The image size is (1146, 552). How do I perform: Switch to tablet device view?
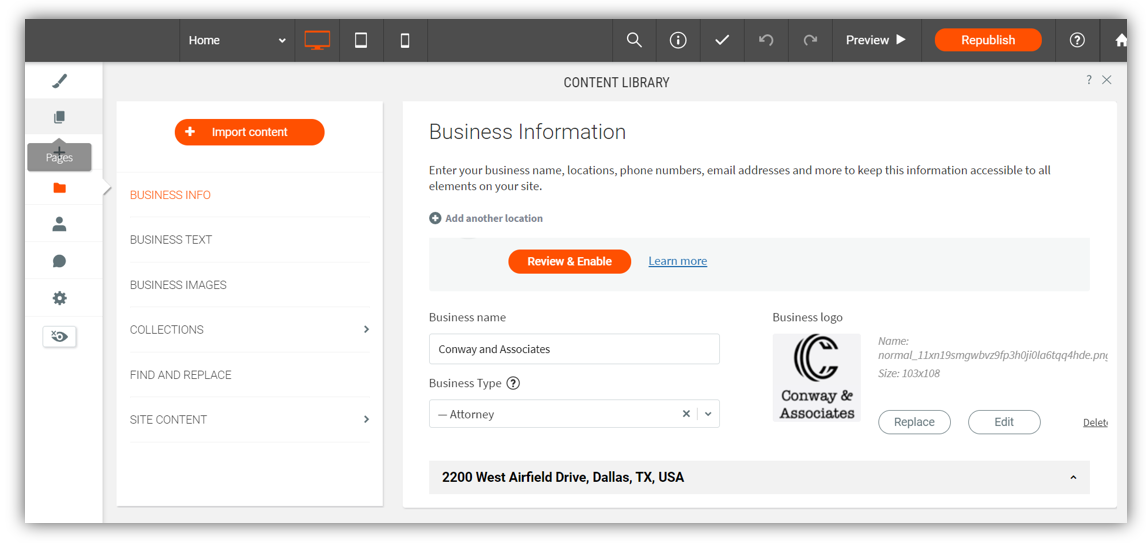click(361, 40)
